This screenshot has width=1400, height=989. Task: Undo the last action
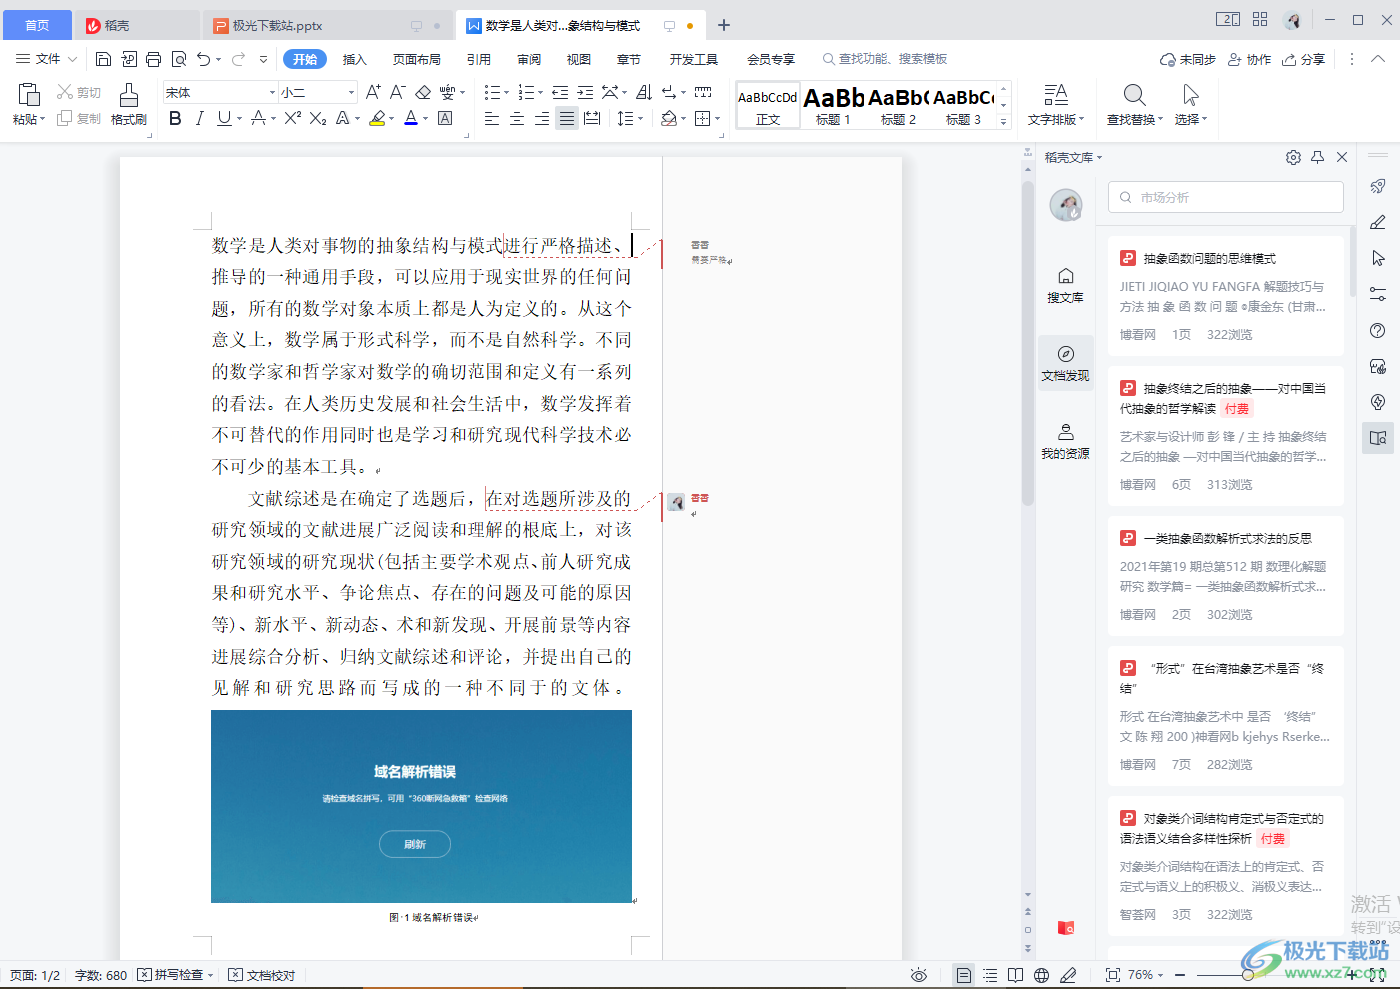[x=204, y=59]
